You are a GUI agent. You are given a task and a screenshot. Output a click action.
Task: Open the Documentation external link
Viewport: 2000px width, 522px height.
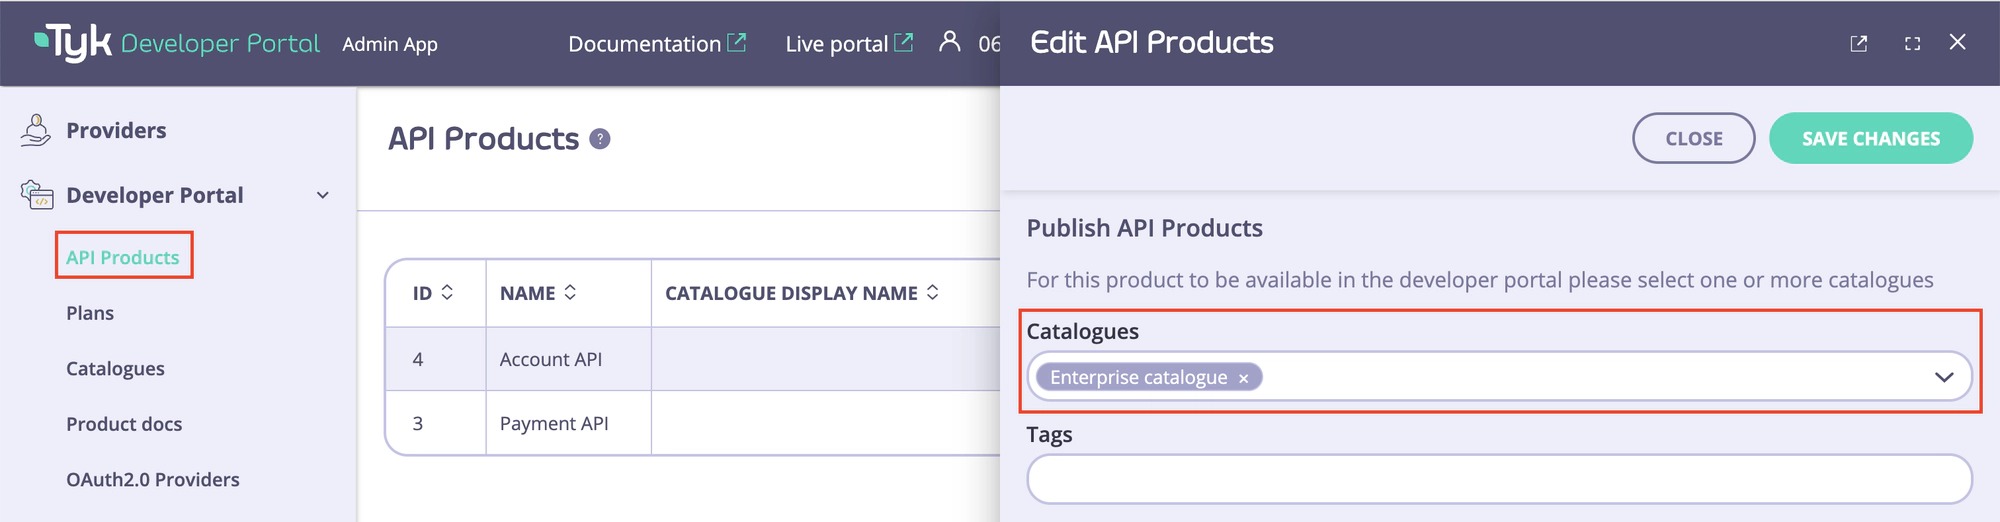(x=657, y=44)
